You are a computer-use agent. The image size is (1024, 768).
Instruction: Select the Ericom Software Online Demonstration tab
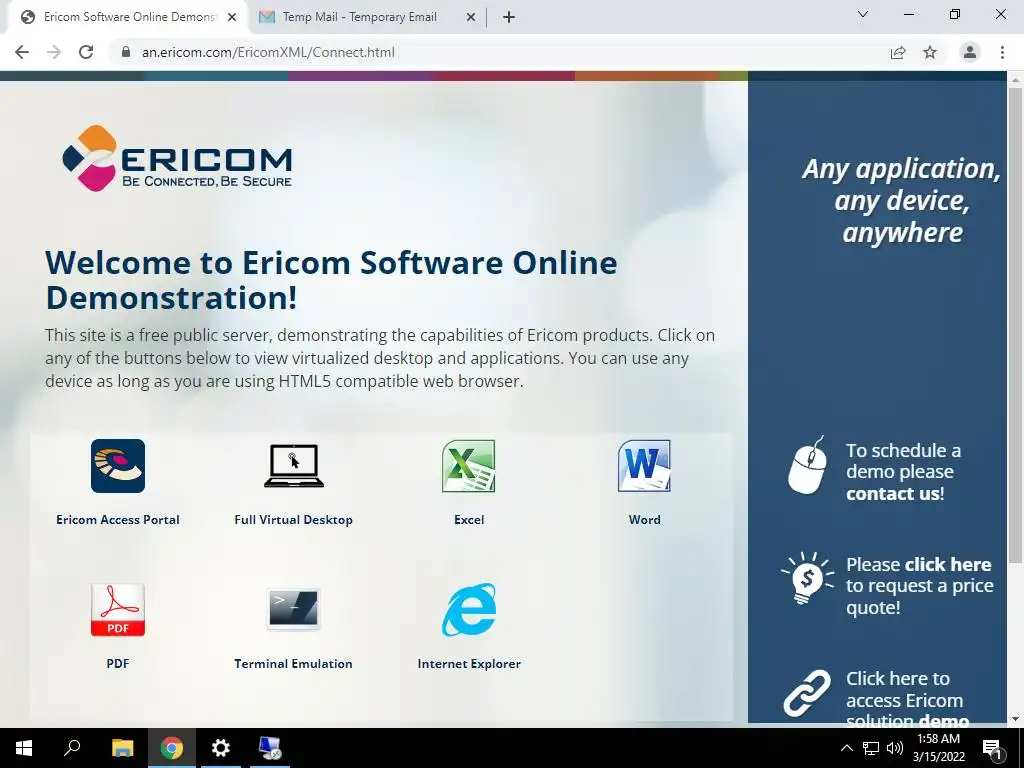pyautogui.click(x=127, y=17)
